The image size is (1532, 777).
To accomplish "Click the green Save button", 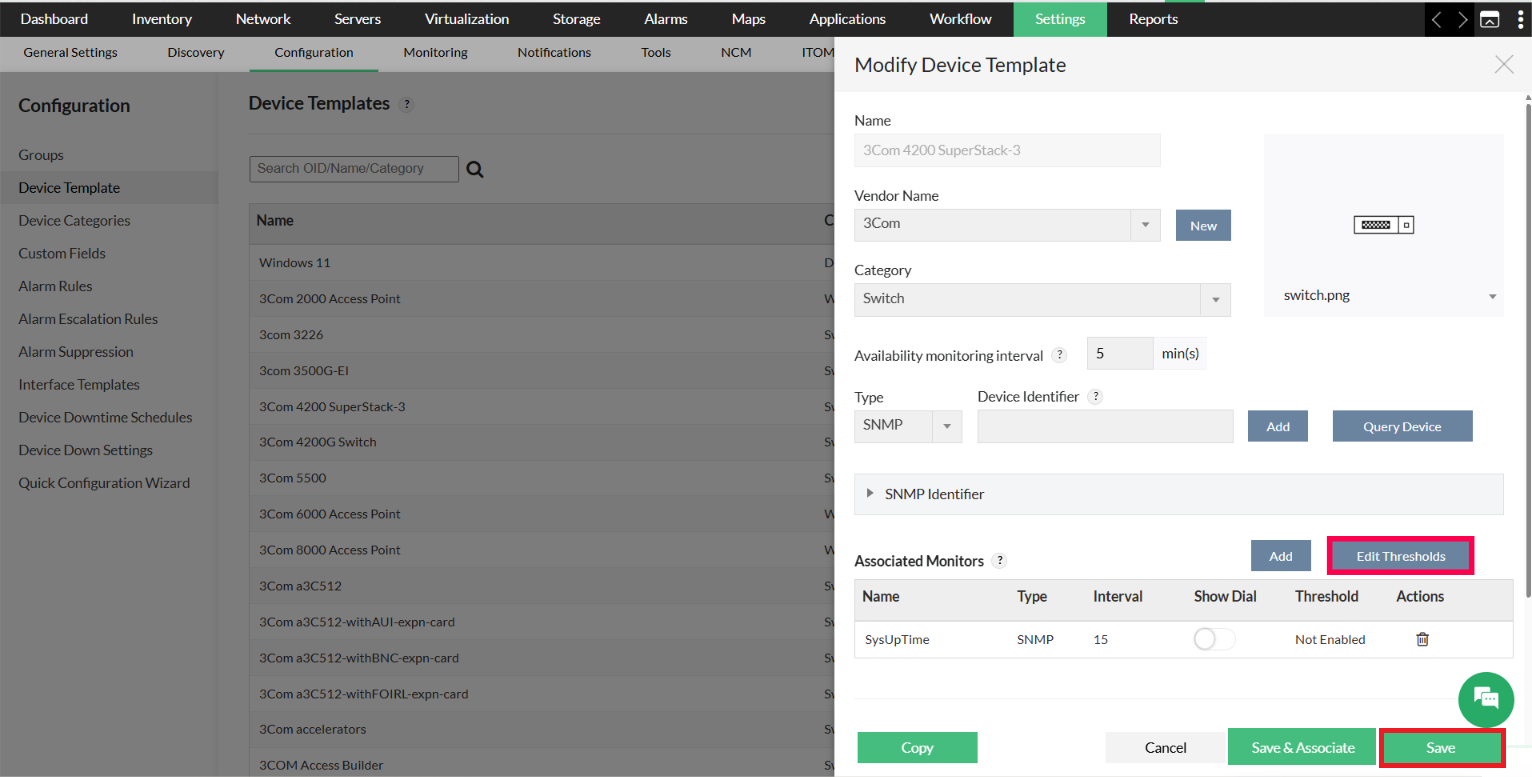I will 1441,748.
